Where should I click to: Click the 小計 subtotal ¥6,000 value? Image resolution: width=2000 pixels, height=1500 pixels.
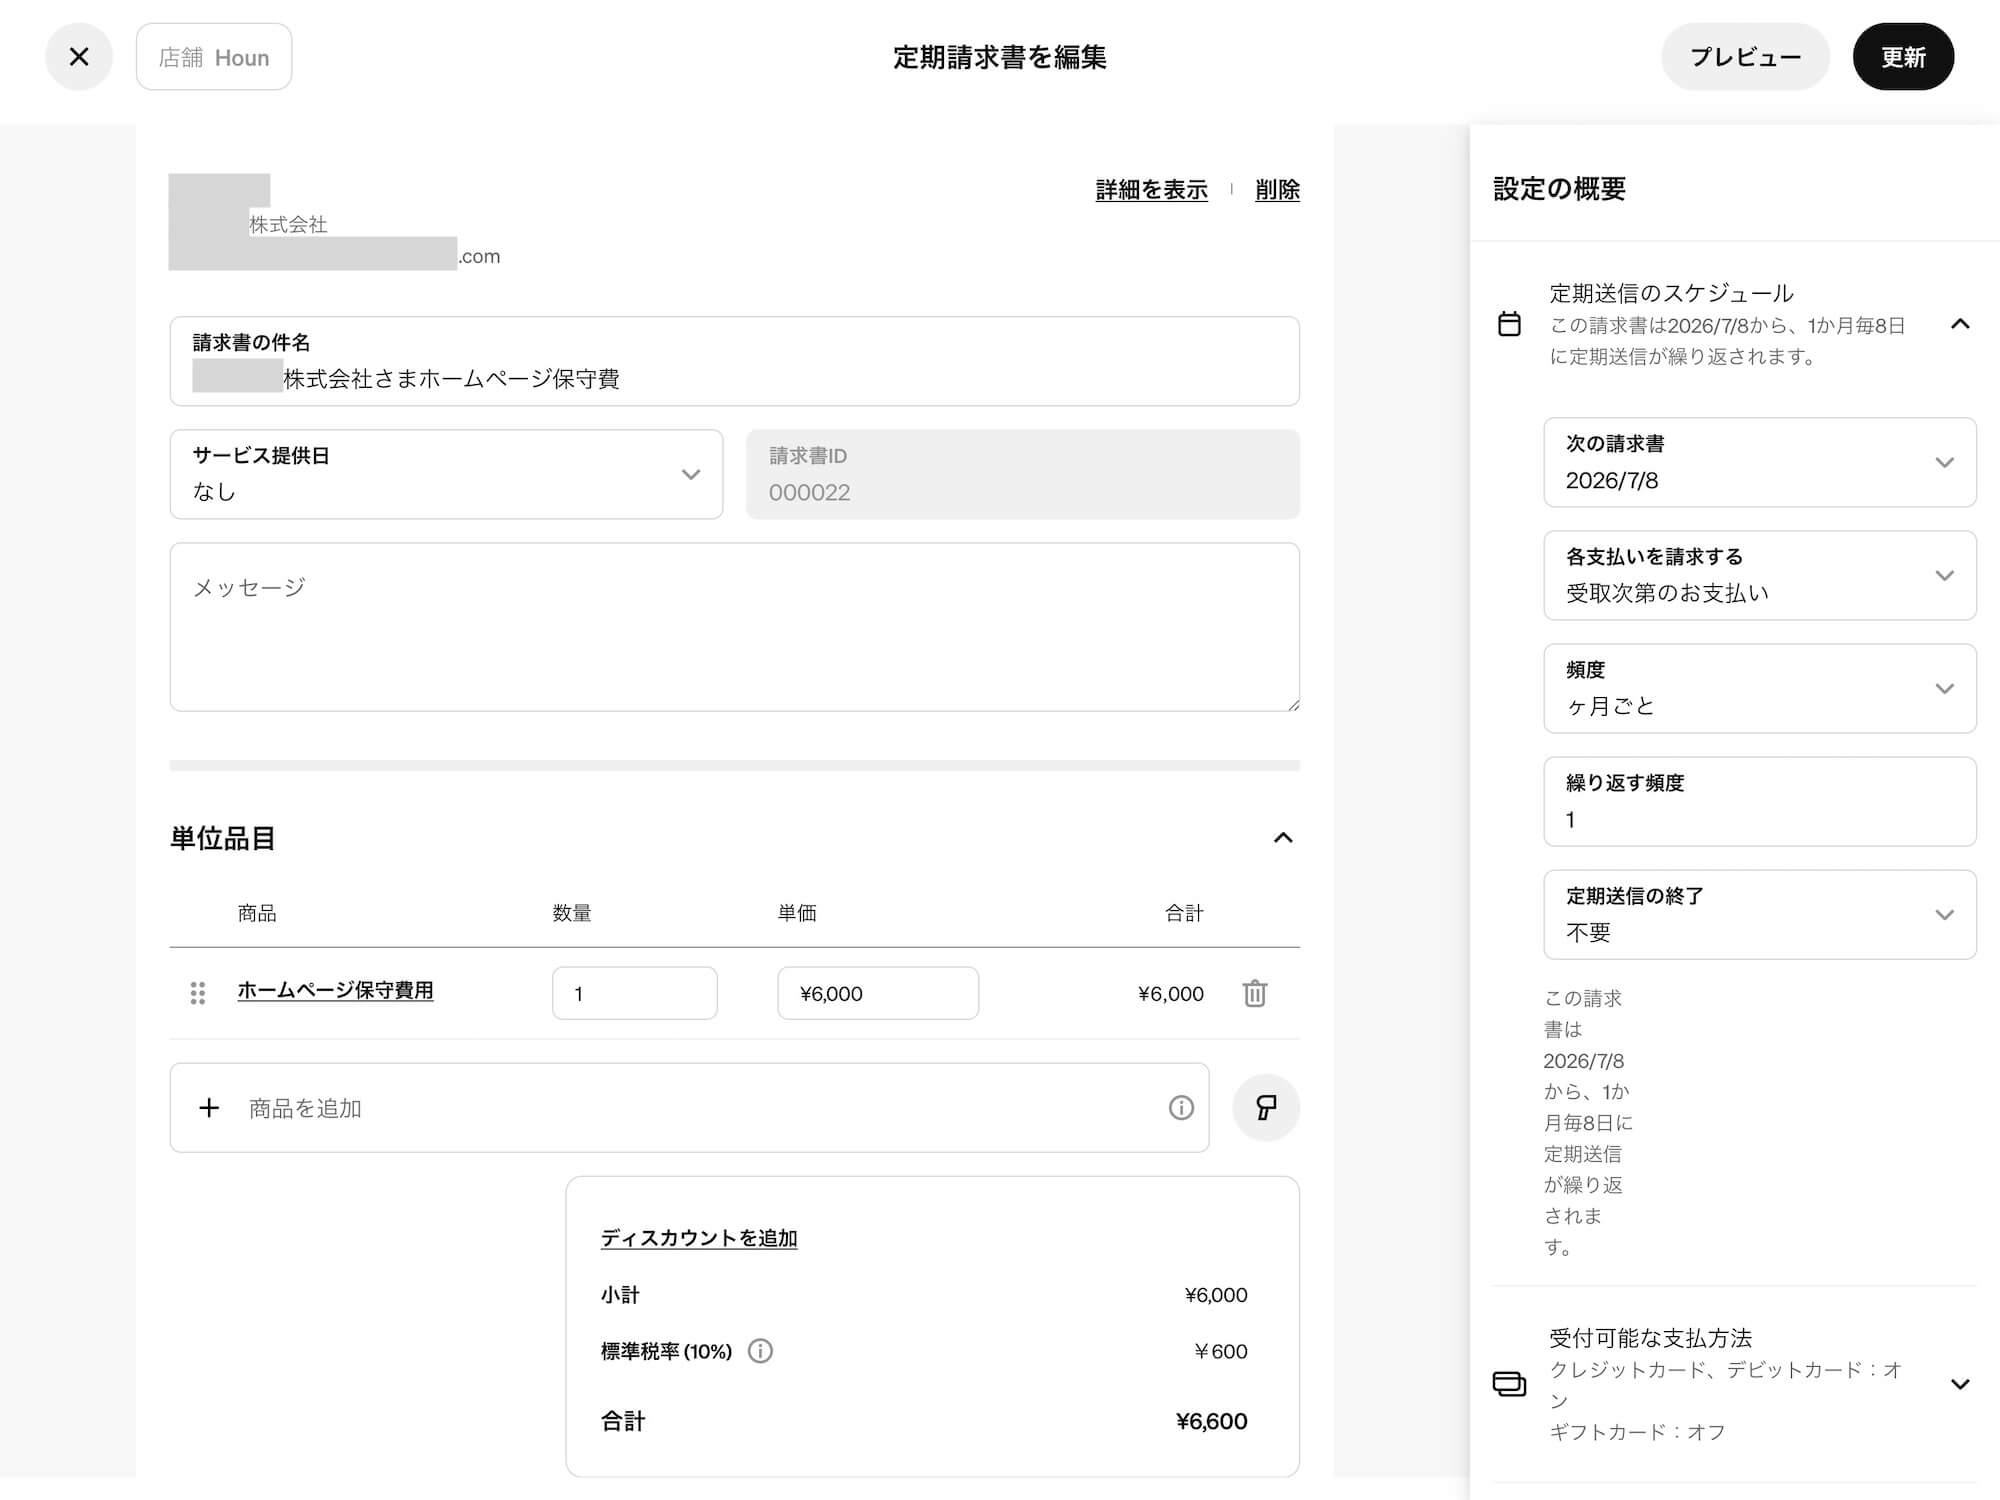pos(1216,1295)
